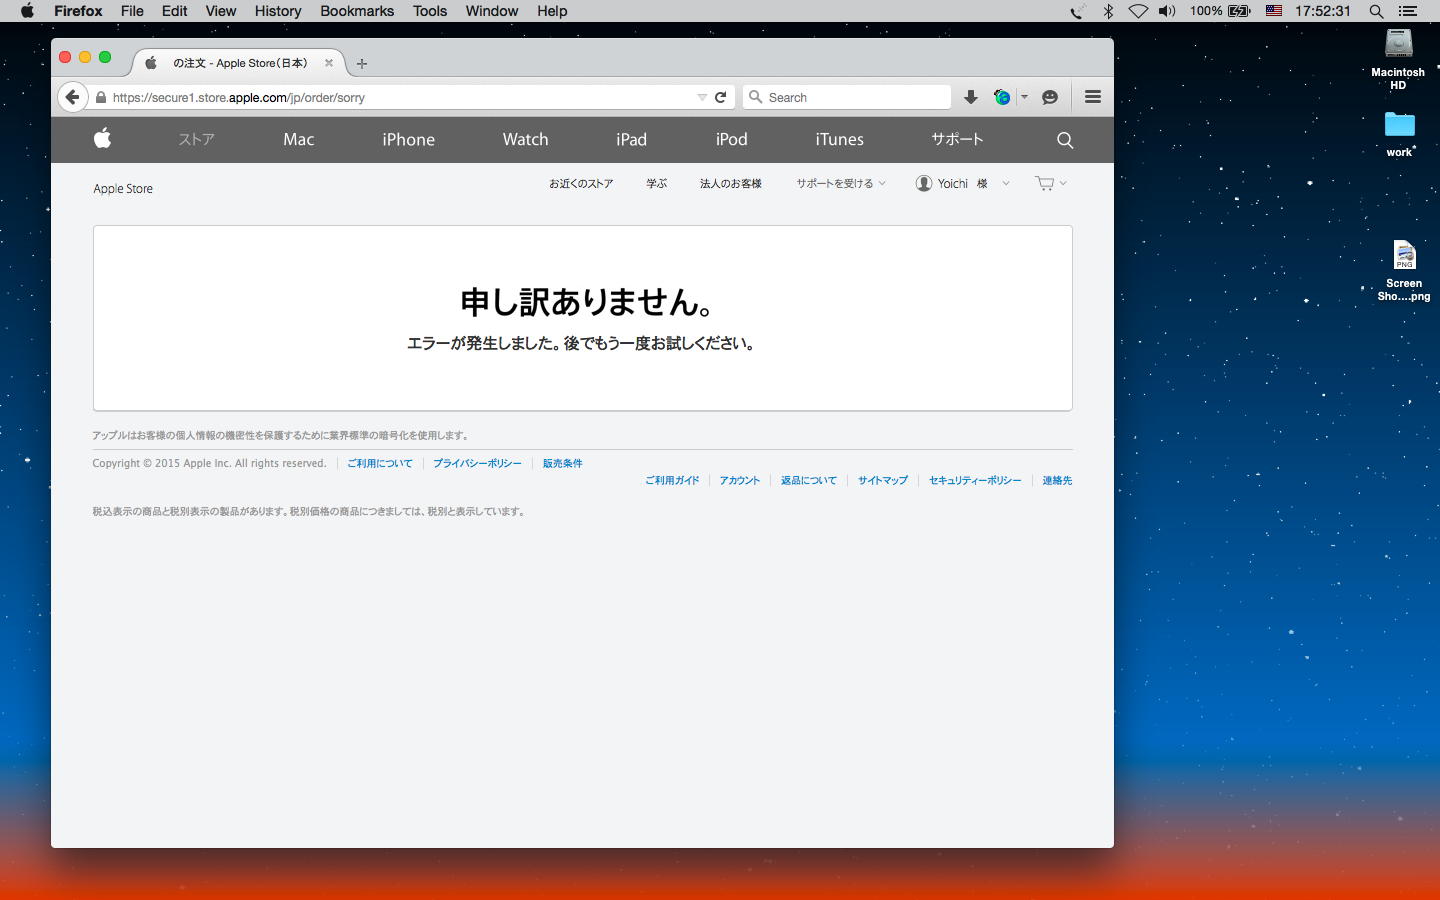Open the Firefox downloads arrow
Viewport: 1440px width, 900px height.
point(970,97)
